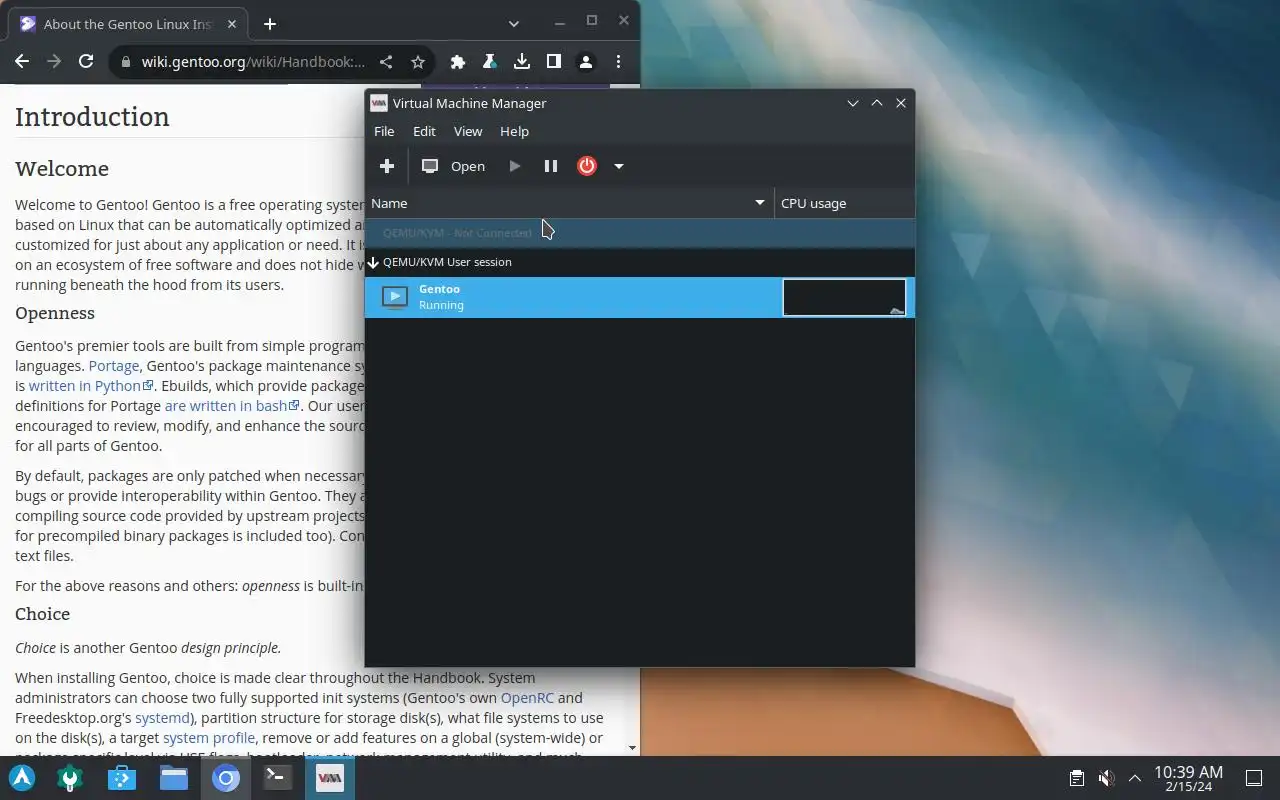Open the browser profile menu
1280x800 pixels.
tap(586, 62)
